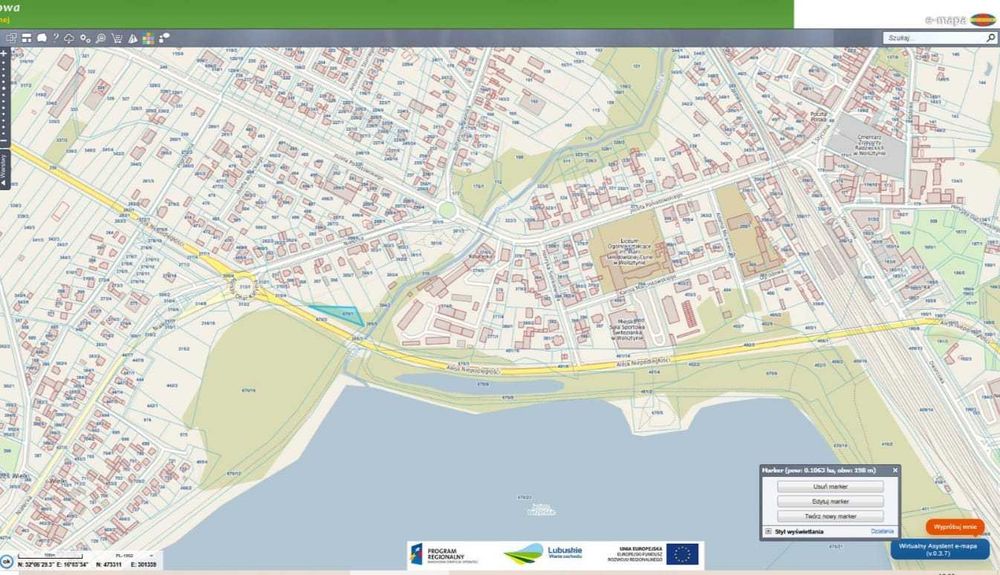Expand the Styl wyświetlania section
Image resolution: width=1000 pixels, height=575 pixels.
[768, 531]
